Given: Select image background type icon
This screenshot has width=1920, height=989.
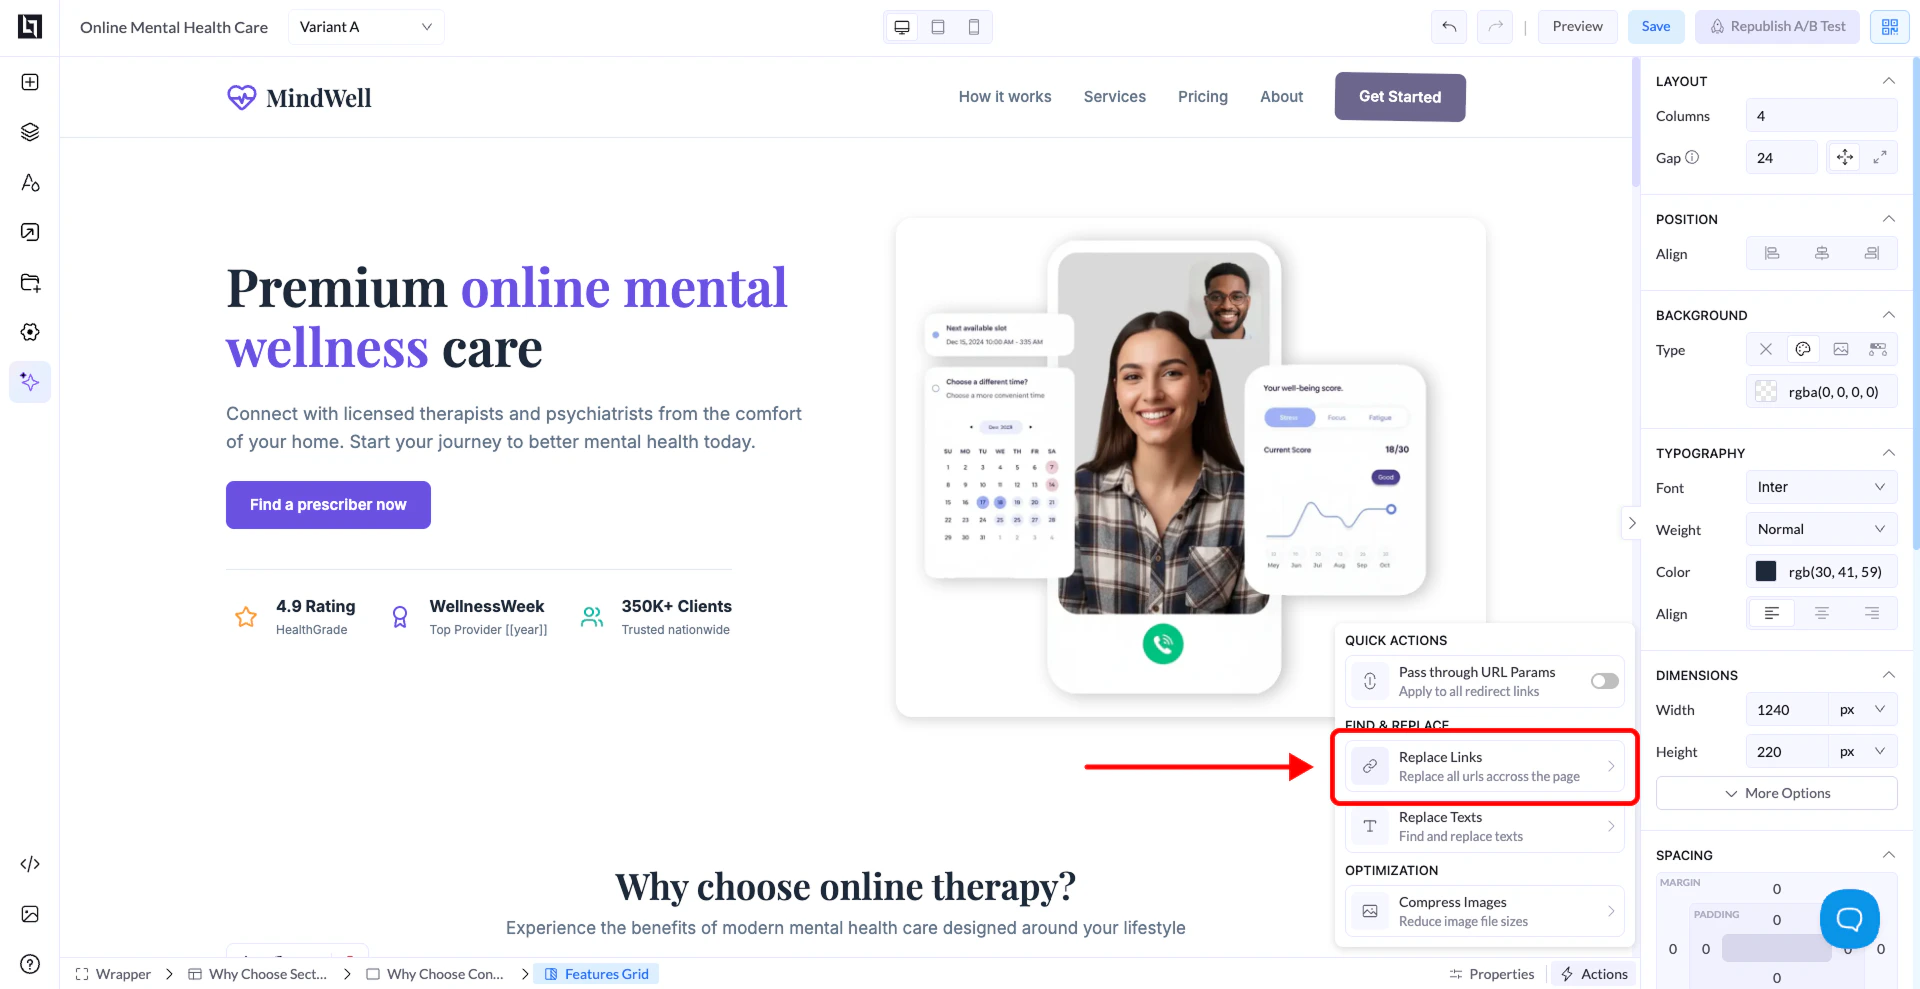Looking at the screenshot, I should click(x=1841, y=349).
